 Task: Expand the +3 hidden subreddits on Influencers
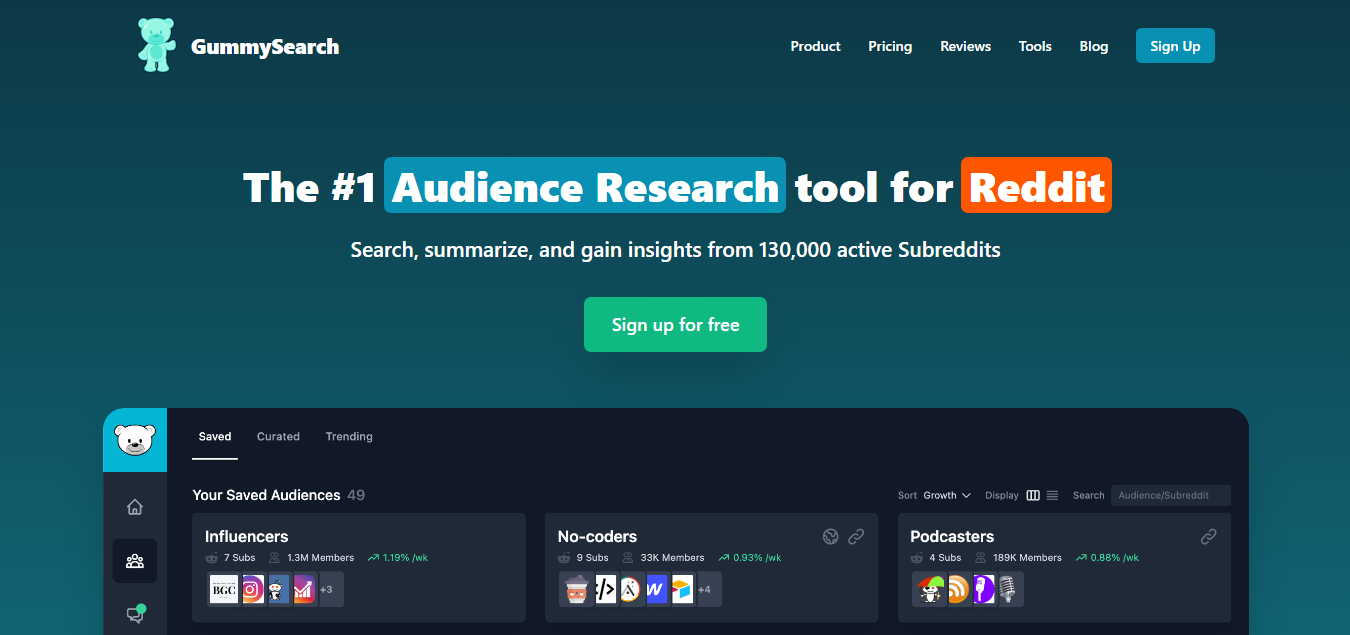329,589
